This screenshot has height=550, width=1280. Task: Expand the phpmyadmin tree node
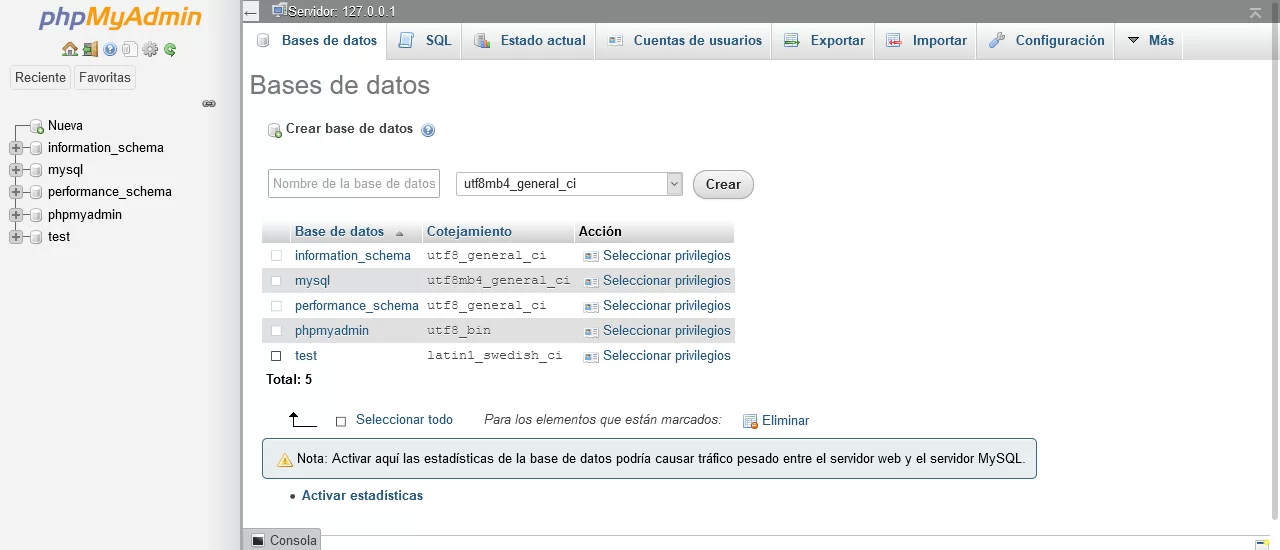click(16, 215)
